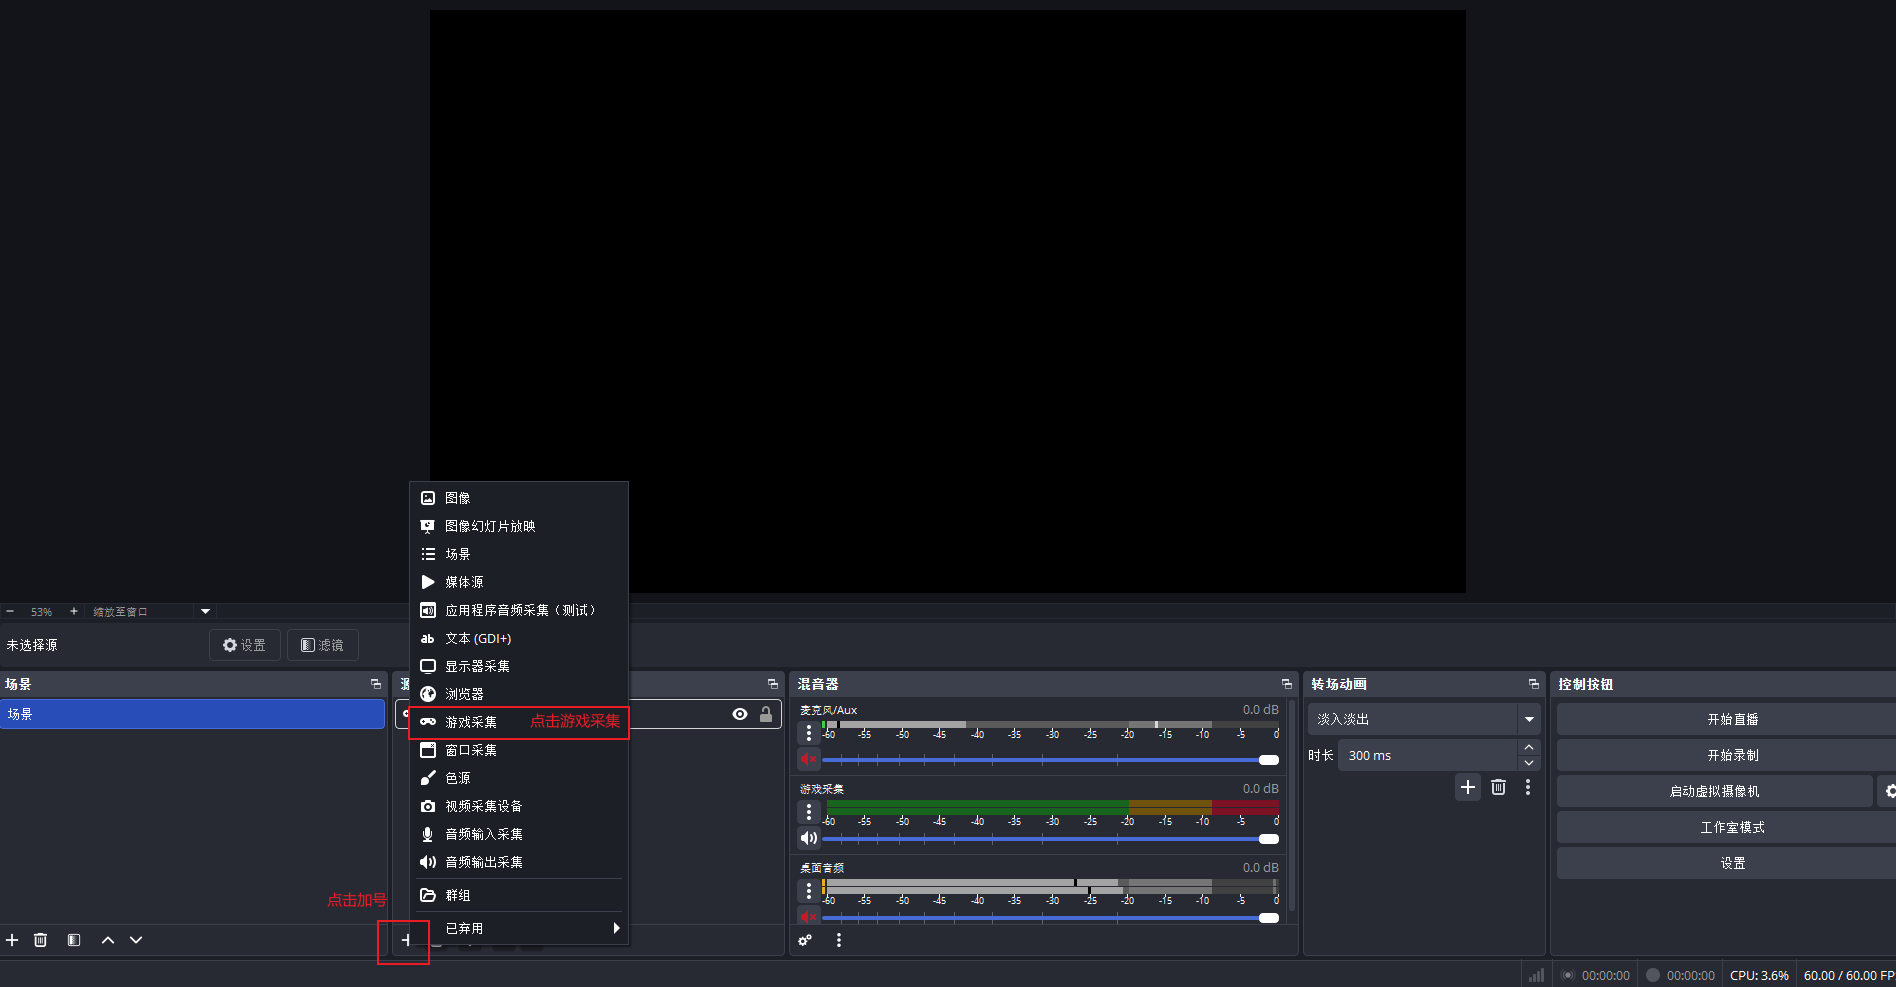The height and width of the screenshot is (987, 1896).
Task: Click the 开始直播 button
Action: click(1731, 718)
